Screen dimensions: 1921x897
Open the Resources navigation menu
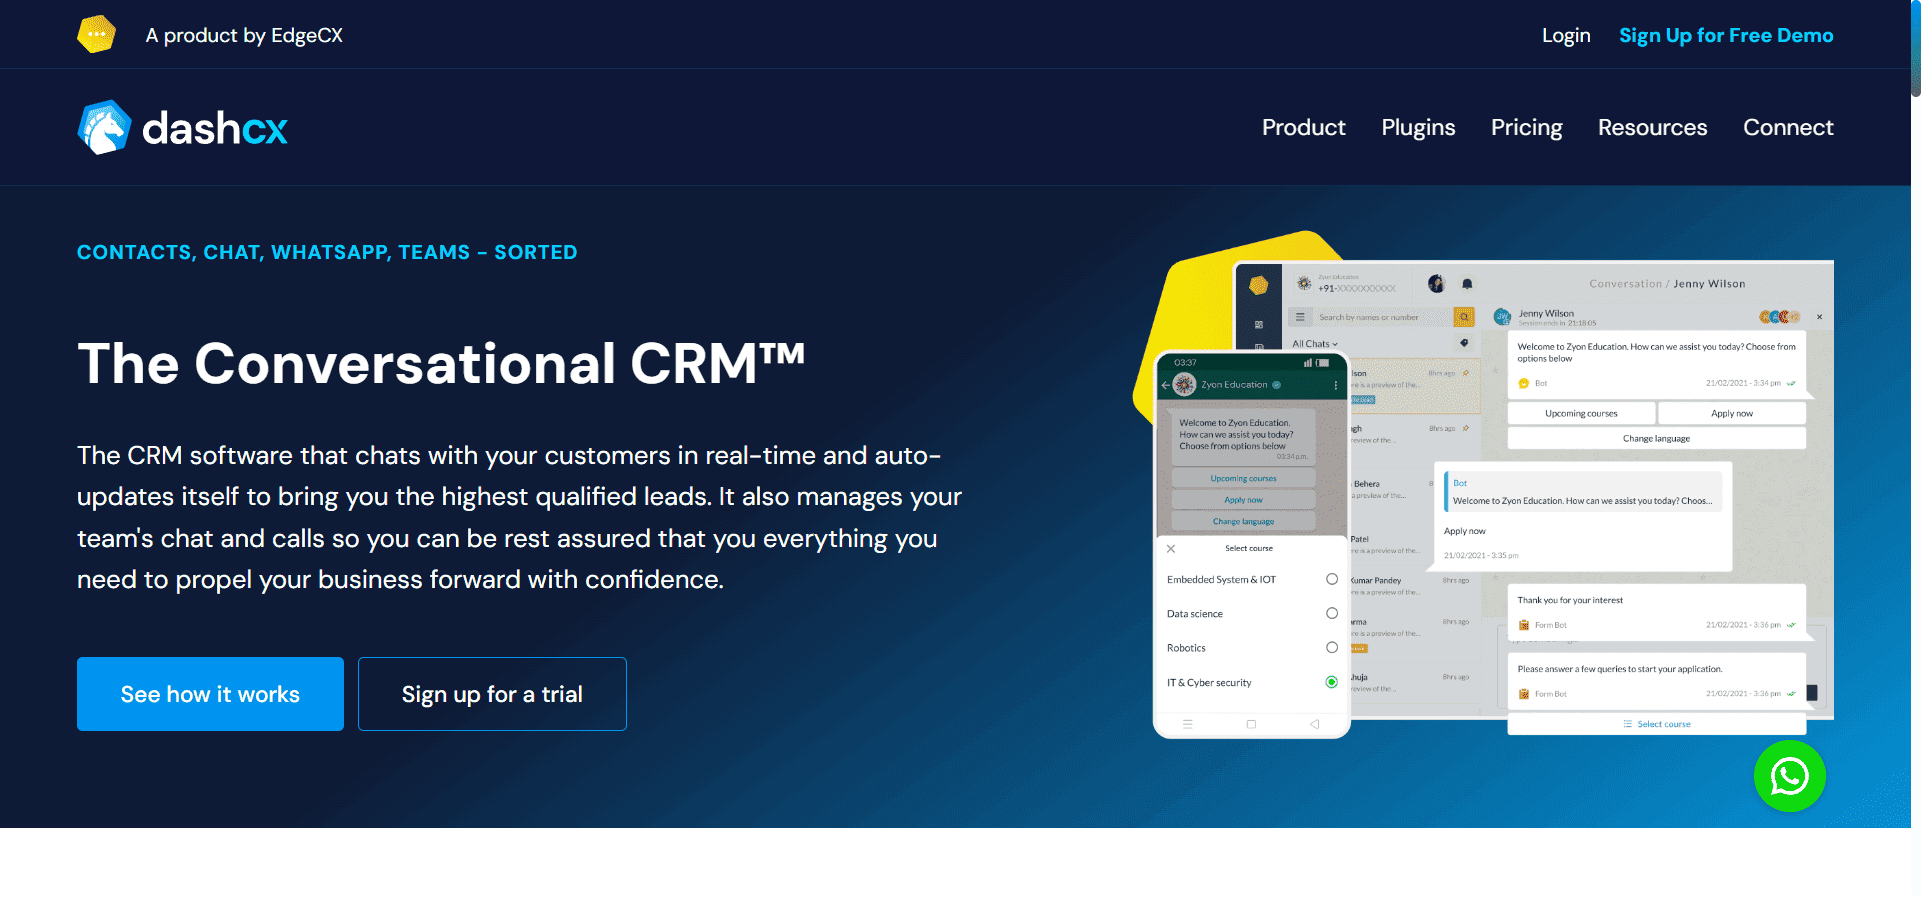[1652, 128]
